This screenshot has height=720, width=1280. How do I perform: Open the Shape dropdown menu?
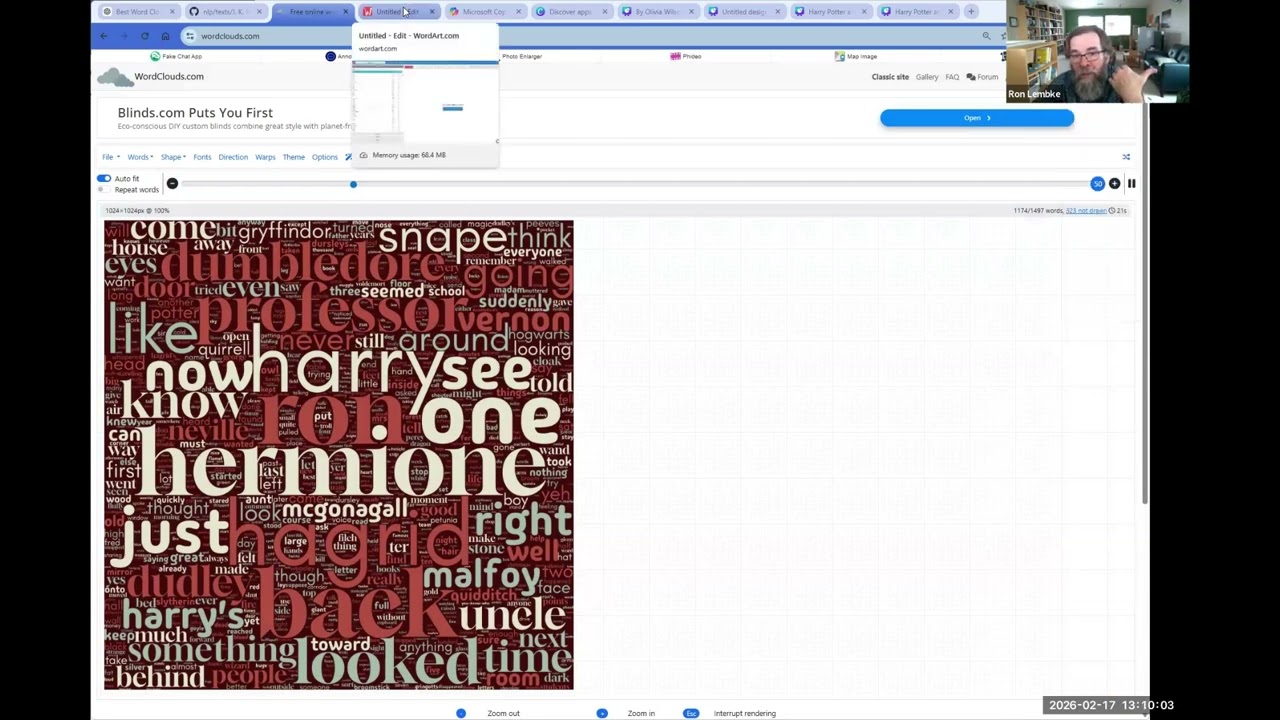coord(173,157)
